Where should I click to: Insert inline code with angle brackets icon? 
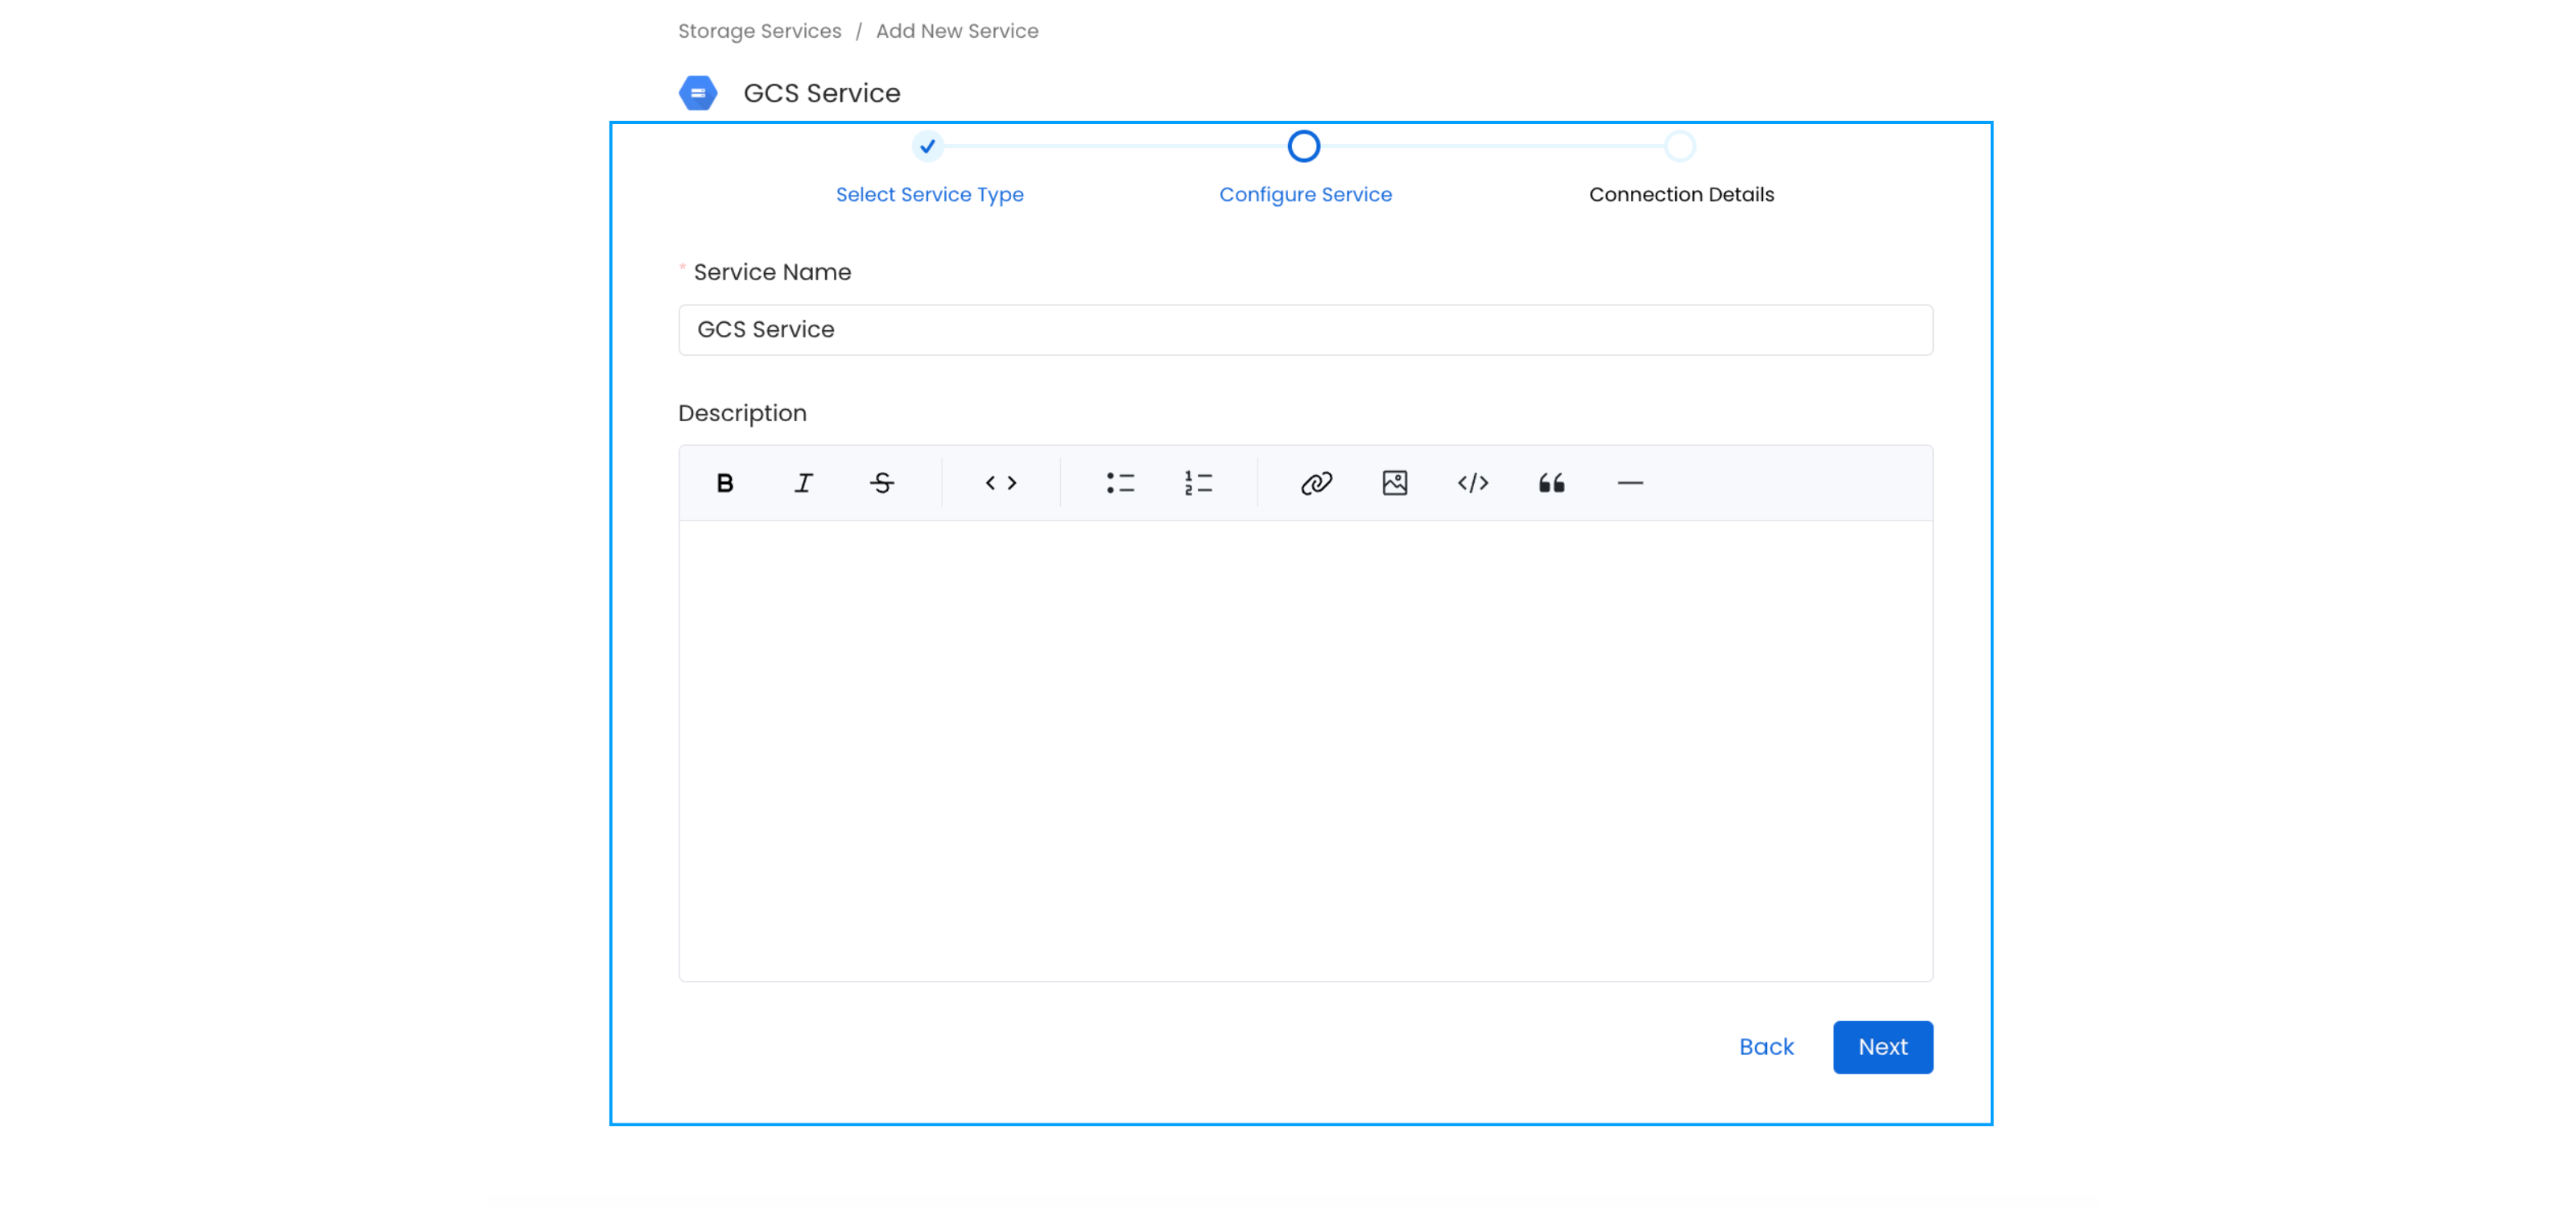1001,483
